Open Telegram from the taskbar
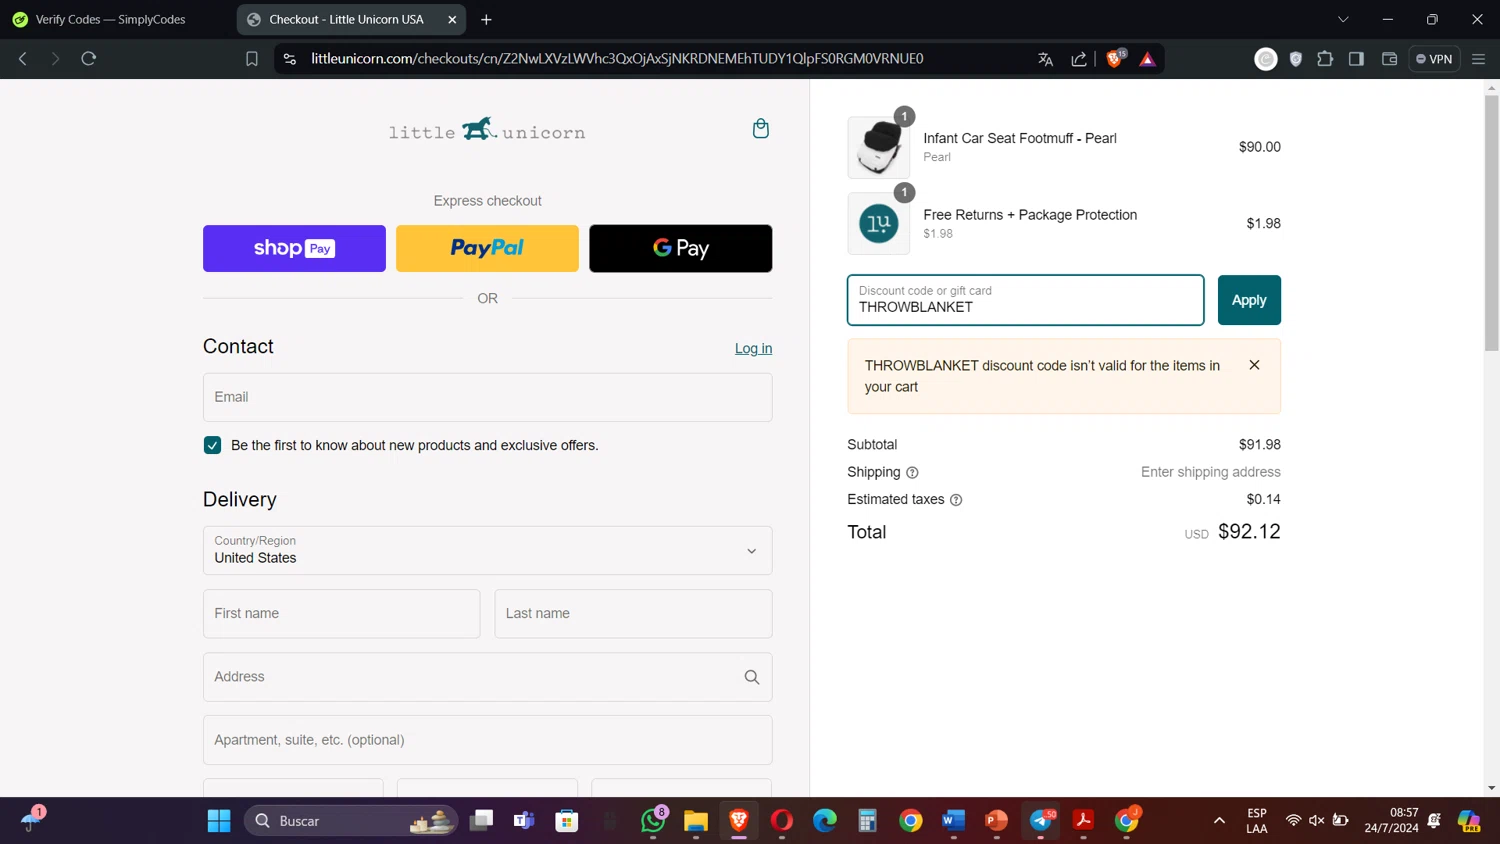This screenshot has height=844, width=1500. click(1041, 821)
